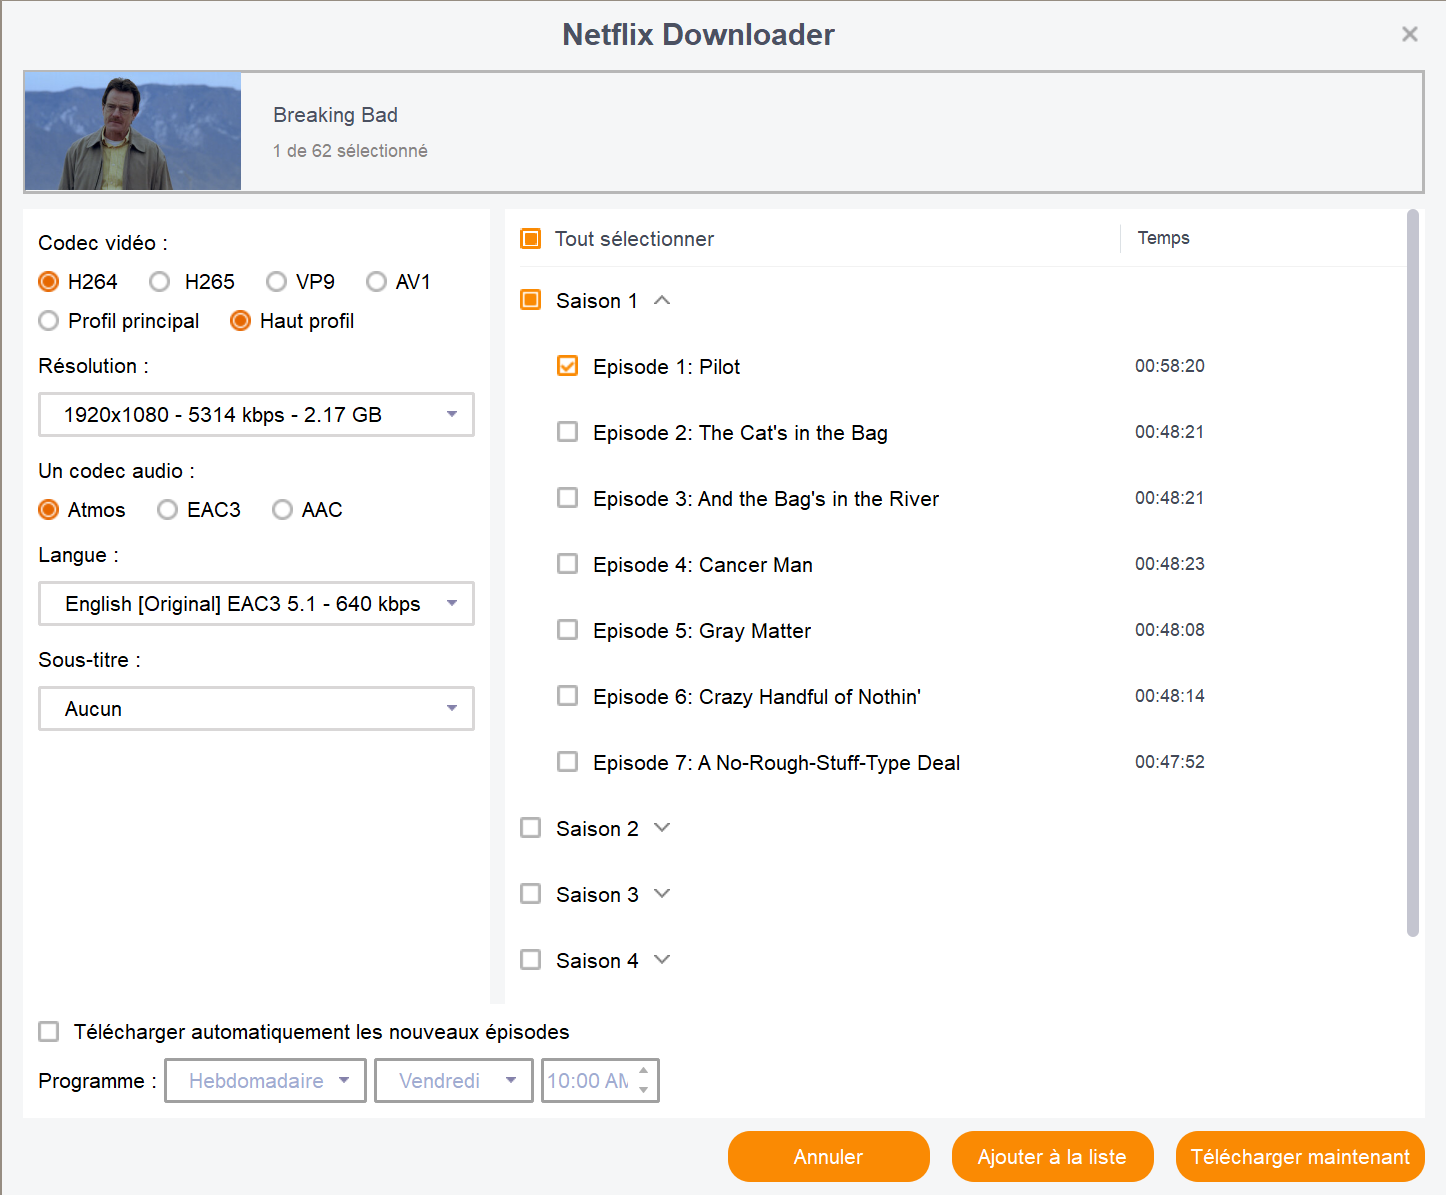Select the Haut profil option
Image resolution: width=1446 pixels, height=1195 pixels.
click(240, 321)
